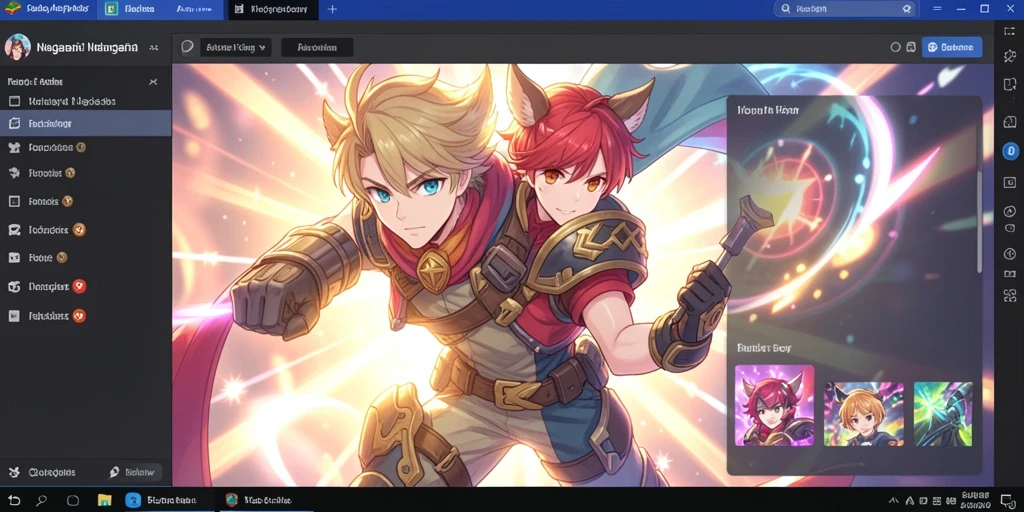Click the bottom grid icon in right toolbar

click(x=1010, y=296)
